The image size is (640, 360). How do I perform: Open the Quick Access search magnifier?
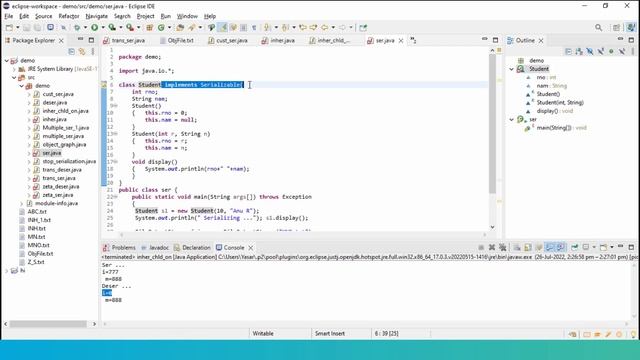598,27
